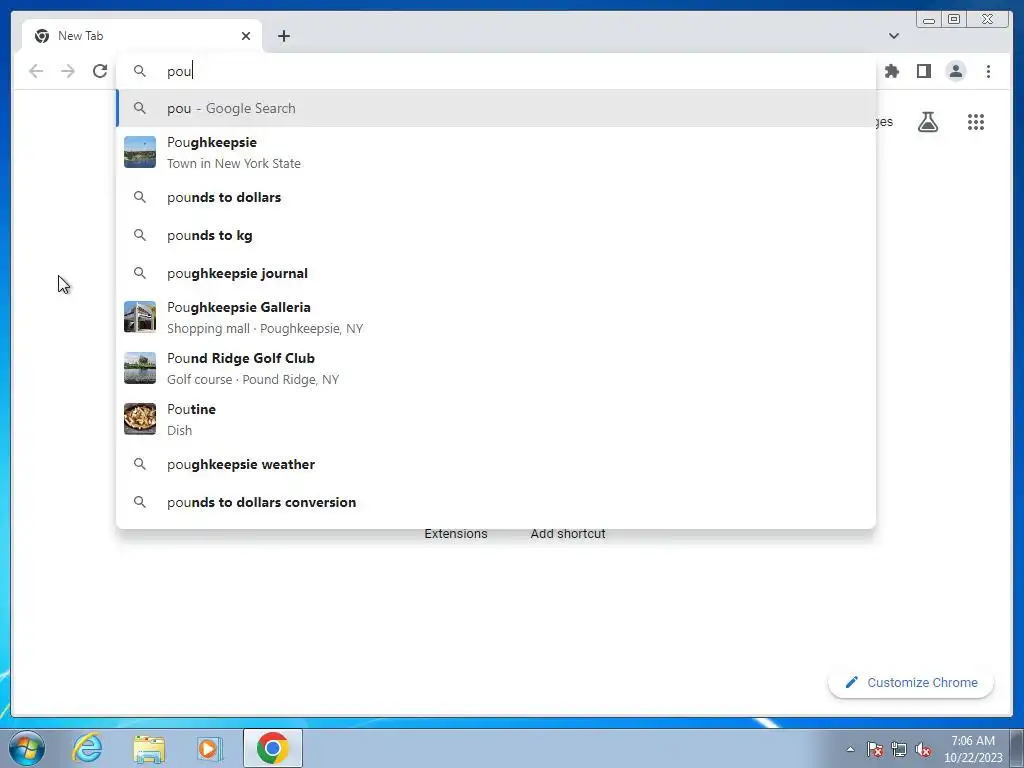This screenshot has height=768, width=1024.
Task: Click the Customize Chrome button
Action: (x=911, y=682)
